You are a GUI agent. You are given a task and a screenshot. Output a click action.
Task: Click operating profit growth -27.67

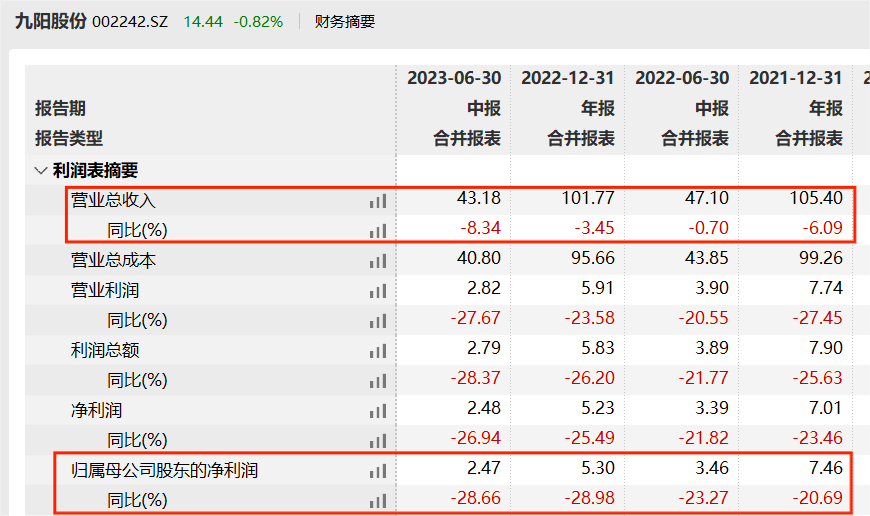(x=476, y=318)
